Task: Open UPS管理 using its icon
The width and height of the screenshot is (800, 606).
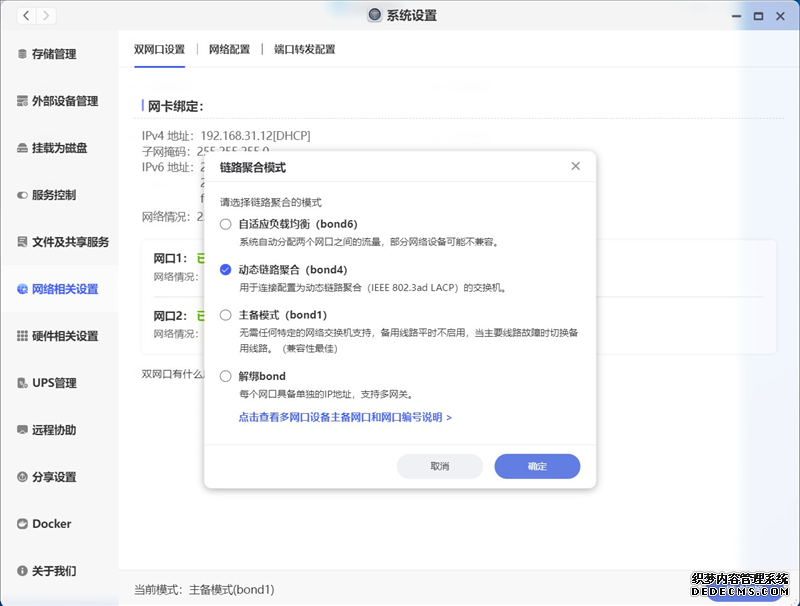Action: point(22,383)
